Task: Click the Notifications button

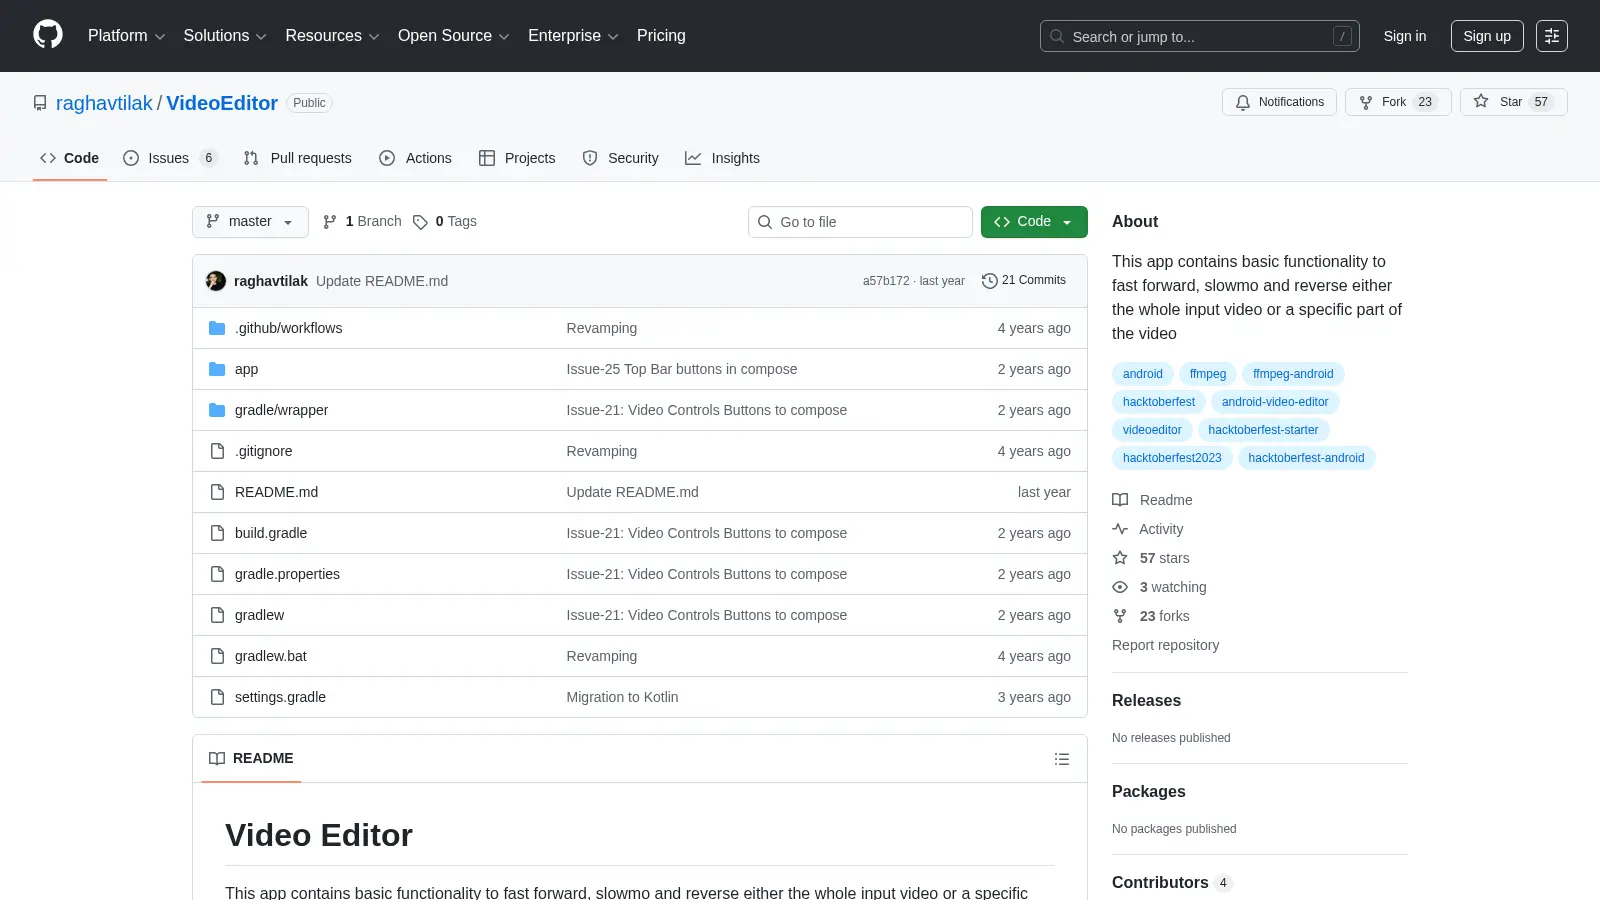Action: [x=1279, y=102]
